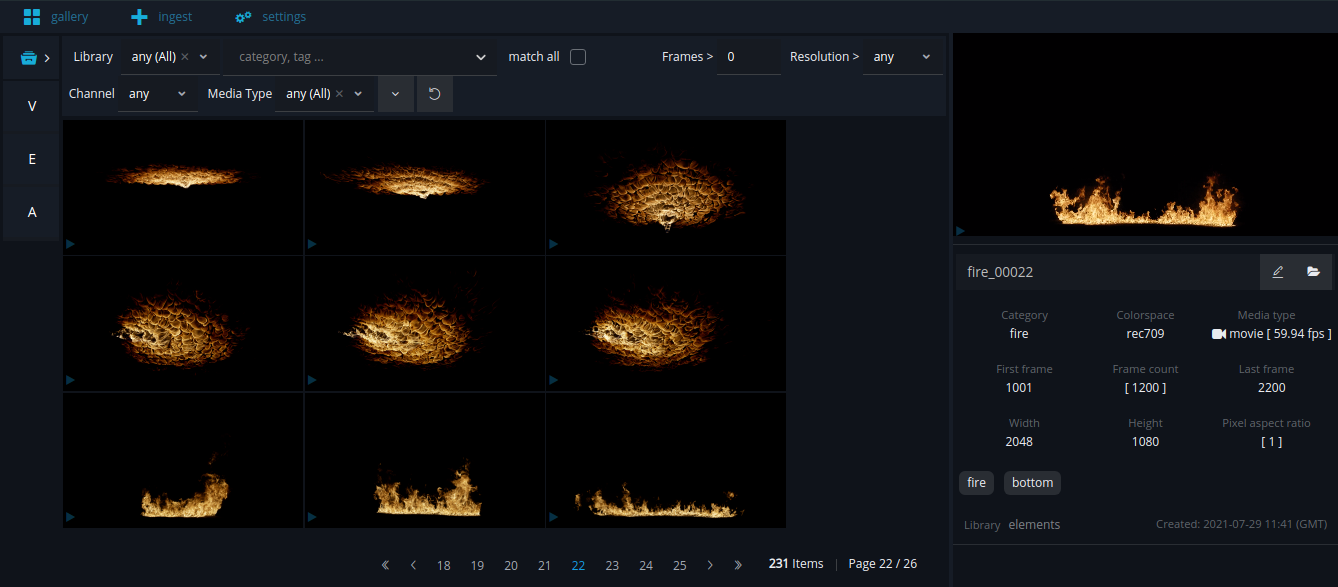Click the edit pencil icon for fire_00022
The height and width of the screenshot is (587, 1338).
[1277, 272]
